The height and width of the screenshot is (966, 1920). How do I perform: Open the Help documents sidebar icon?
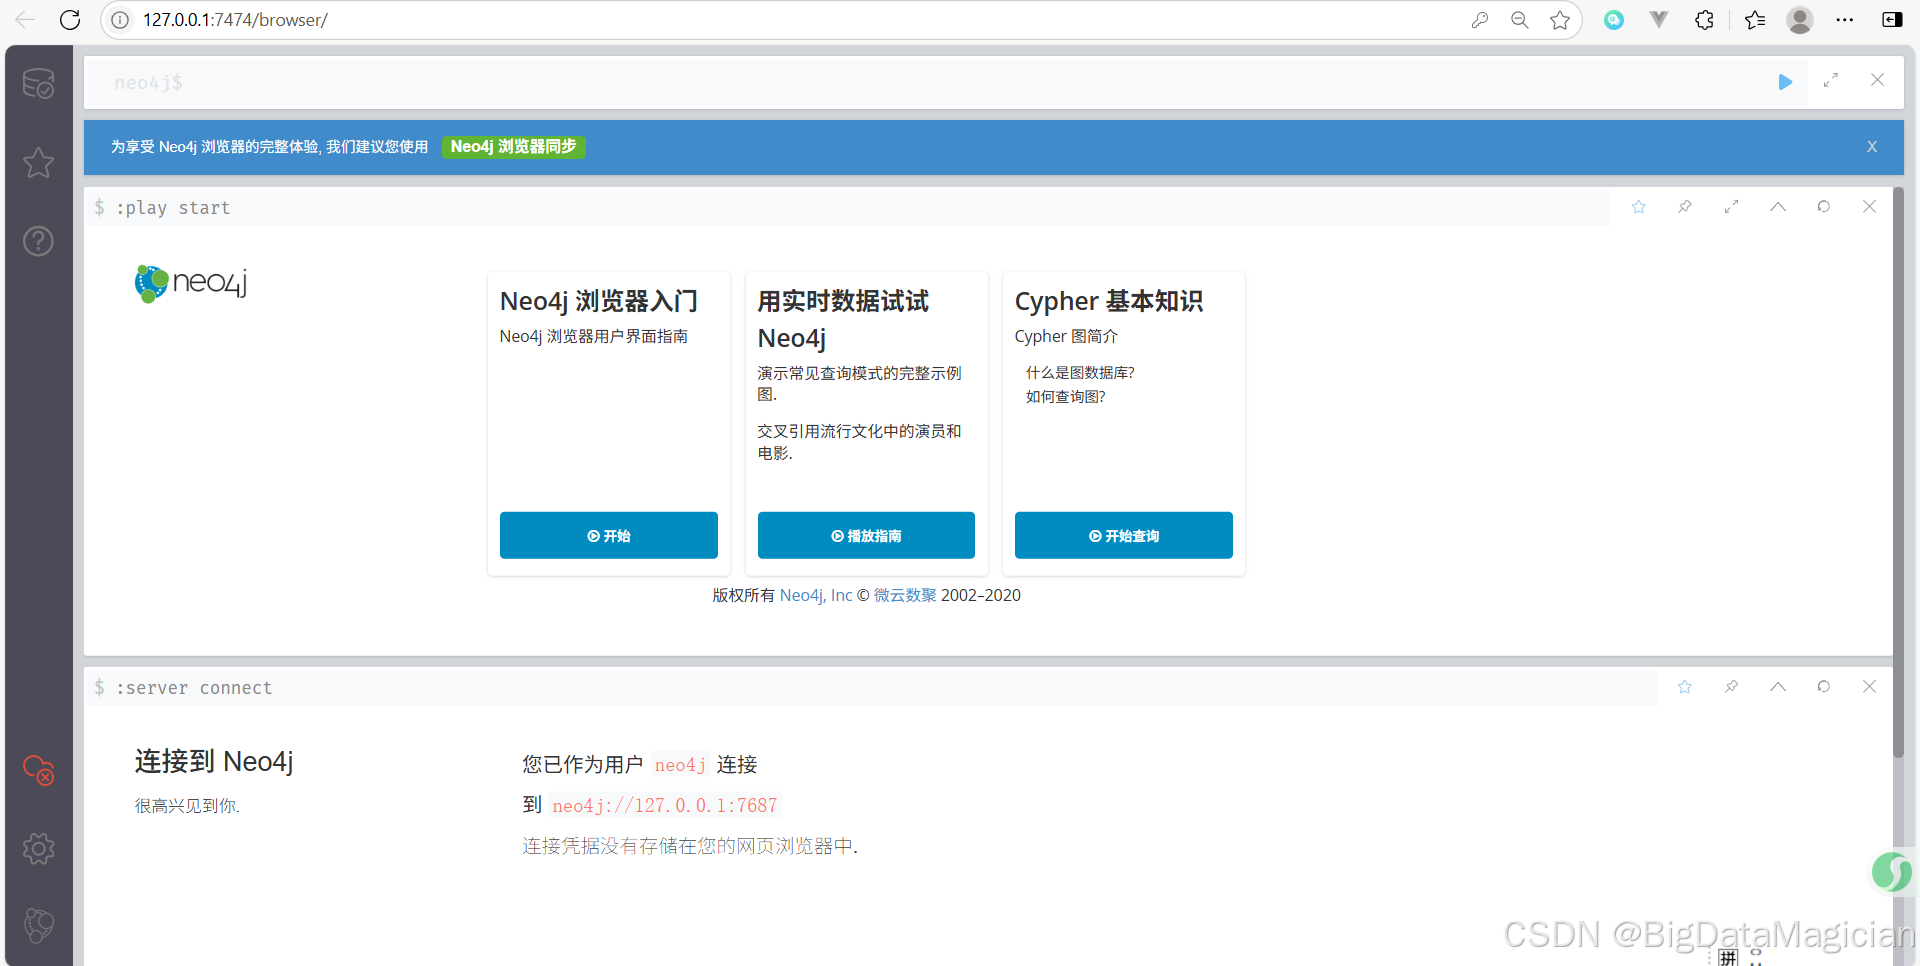tap(38, 241)
